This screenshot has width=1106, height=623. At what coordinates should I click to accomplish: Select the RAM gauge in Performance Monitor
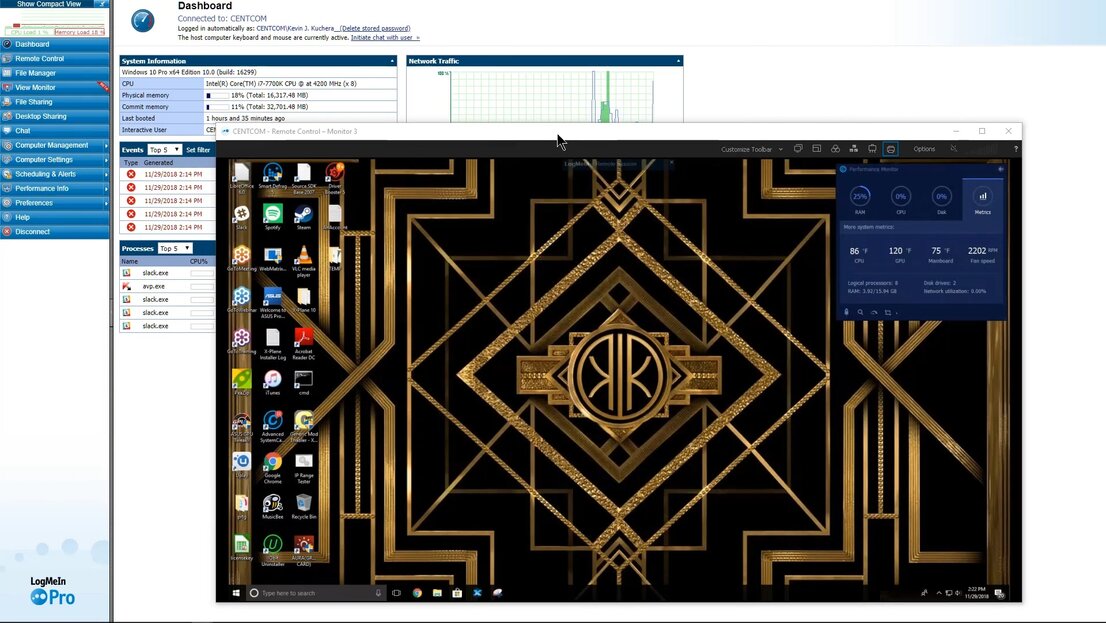tap(859, 197)
